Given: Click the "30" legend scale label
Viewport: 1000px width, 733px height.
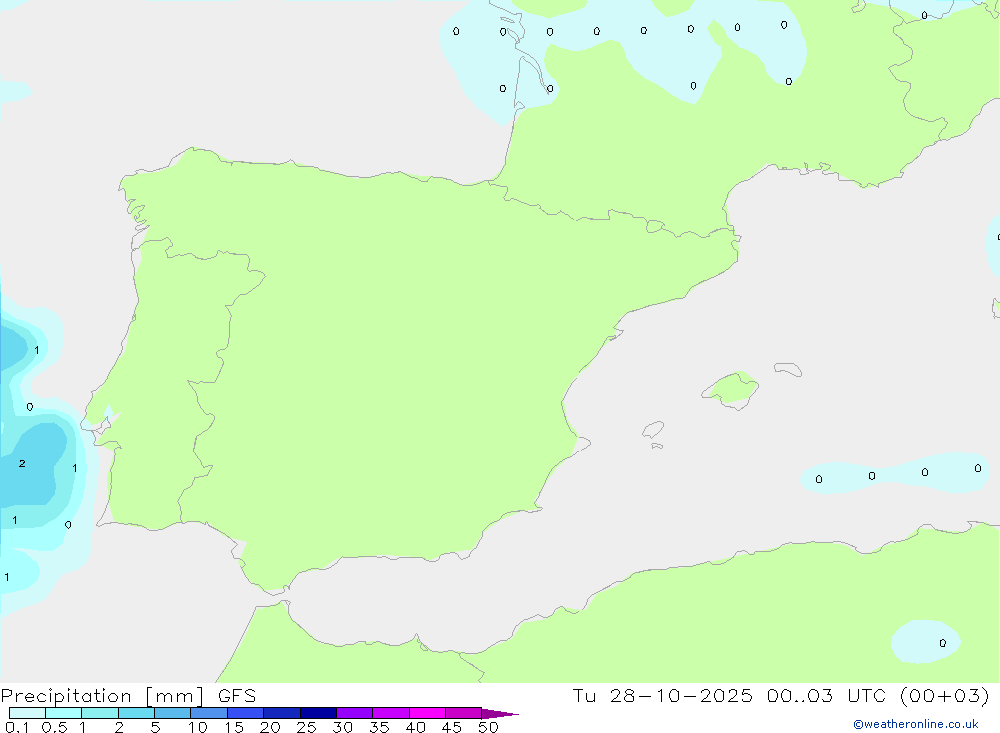Looking at the screenshot, I should point(342,727).
